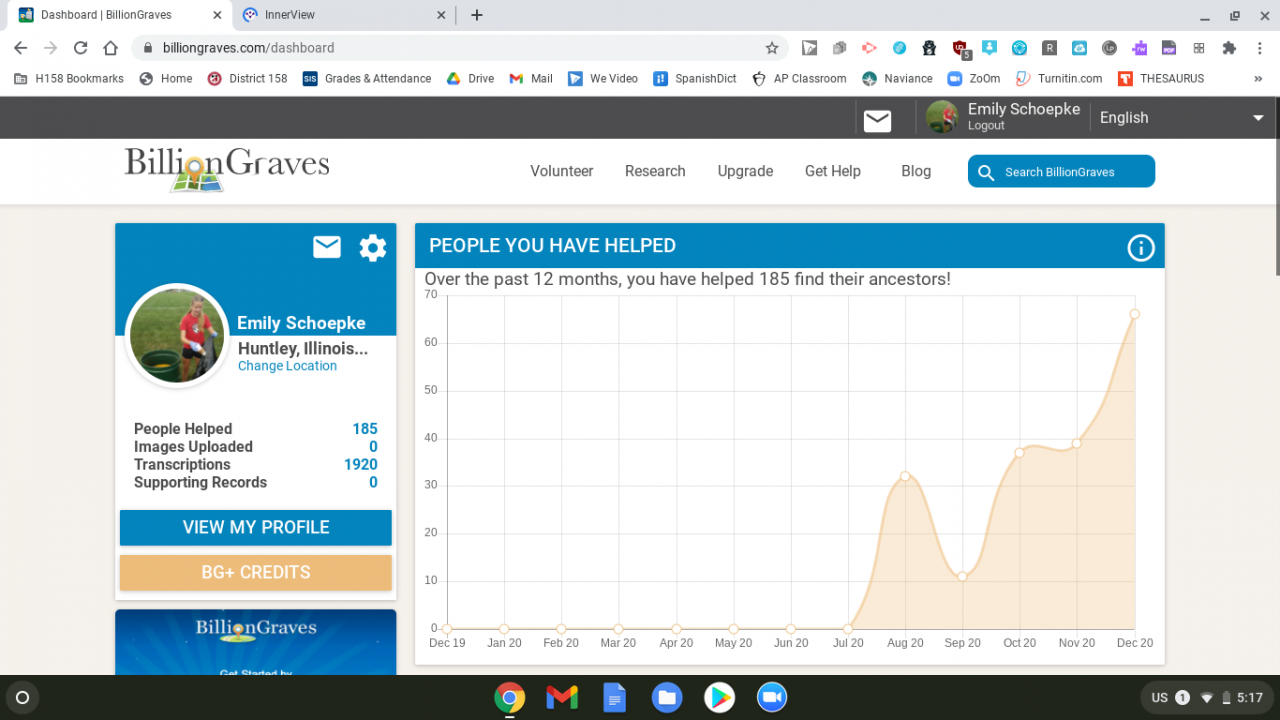The height and width of the screenshot is (720, 1280).
Task: Click the BillionGraves logo
Action: (x=227, y=168)
